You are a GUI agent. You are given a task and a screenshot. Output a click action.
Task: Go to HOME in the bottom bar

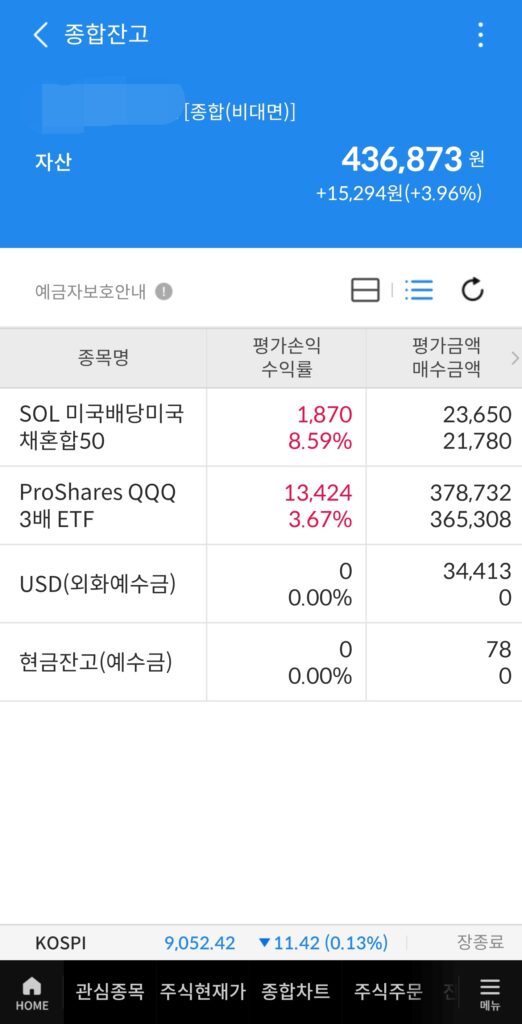pyautogui.click(x=32, y=992)
